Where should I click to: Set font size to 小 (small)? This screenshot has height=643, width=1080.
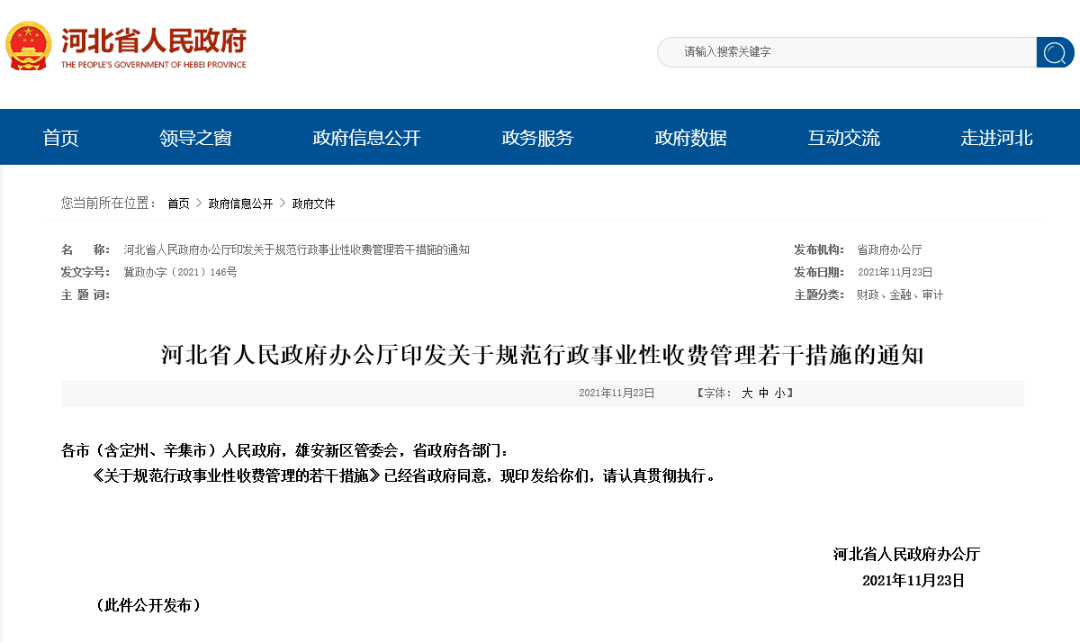[x=780, y=393]
